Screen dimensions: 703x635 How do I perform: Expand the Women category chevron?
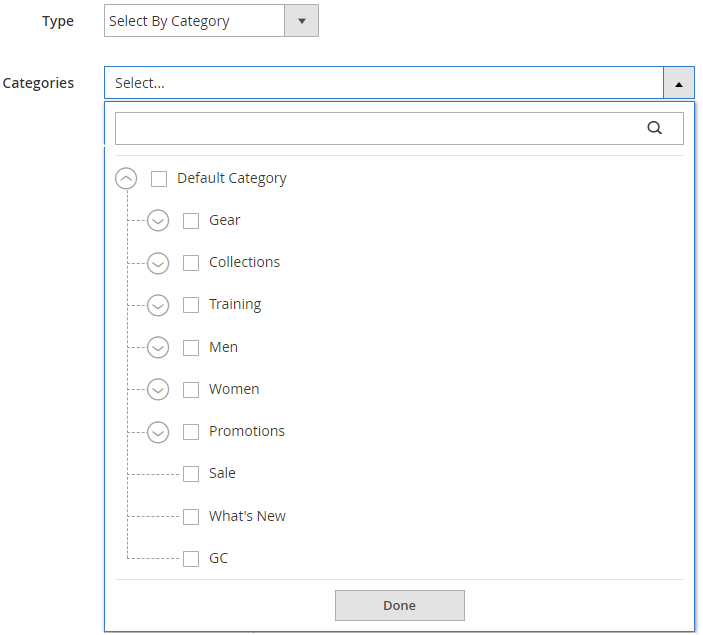(x=158, y=389)
